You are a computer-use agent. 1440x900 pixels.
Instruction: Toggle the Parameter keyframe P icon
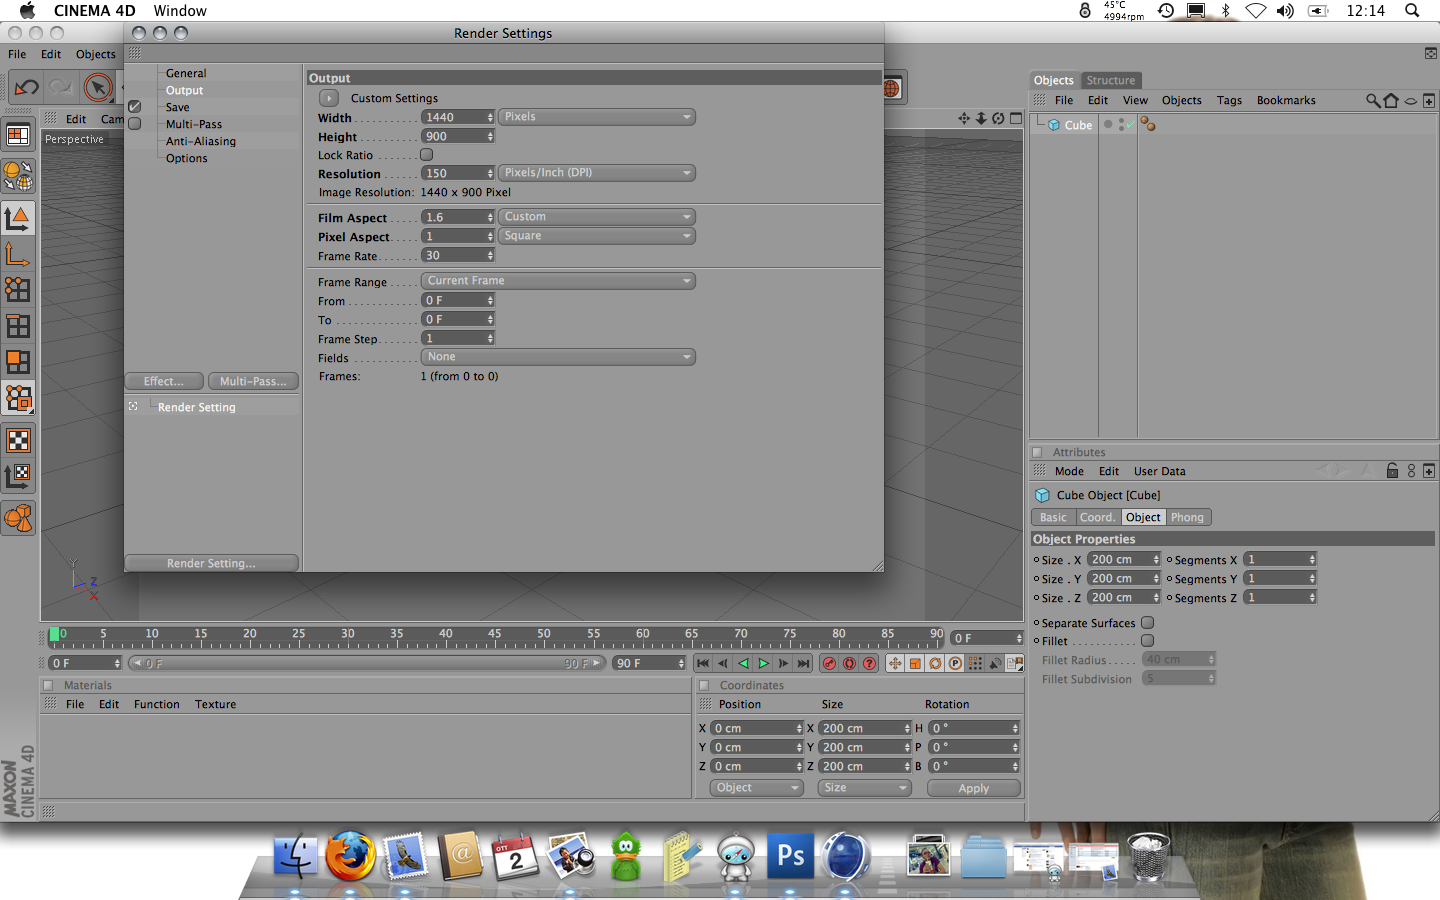coord(955,663)
